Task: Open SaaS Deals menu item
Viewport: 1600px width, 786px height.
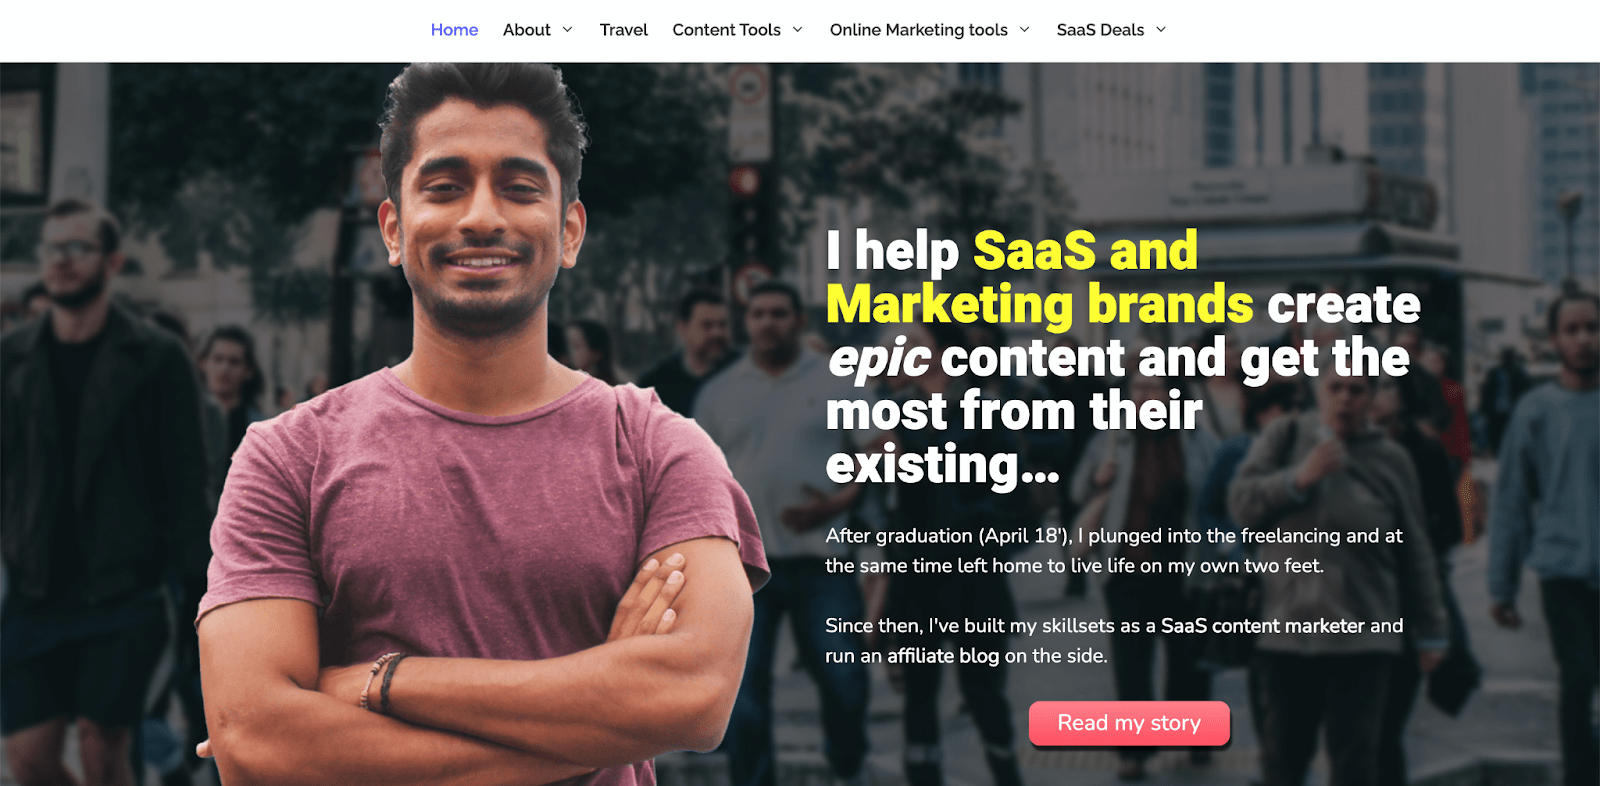Action: pyautogui.click(x=1100, y=30)
